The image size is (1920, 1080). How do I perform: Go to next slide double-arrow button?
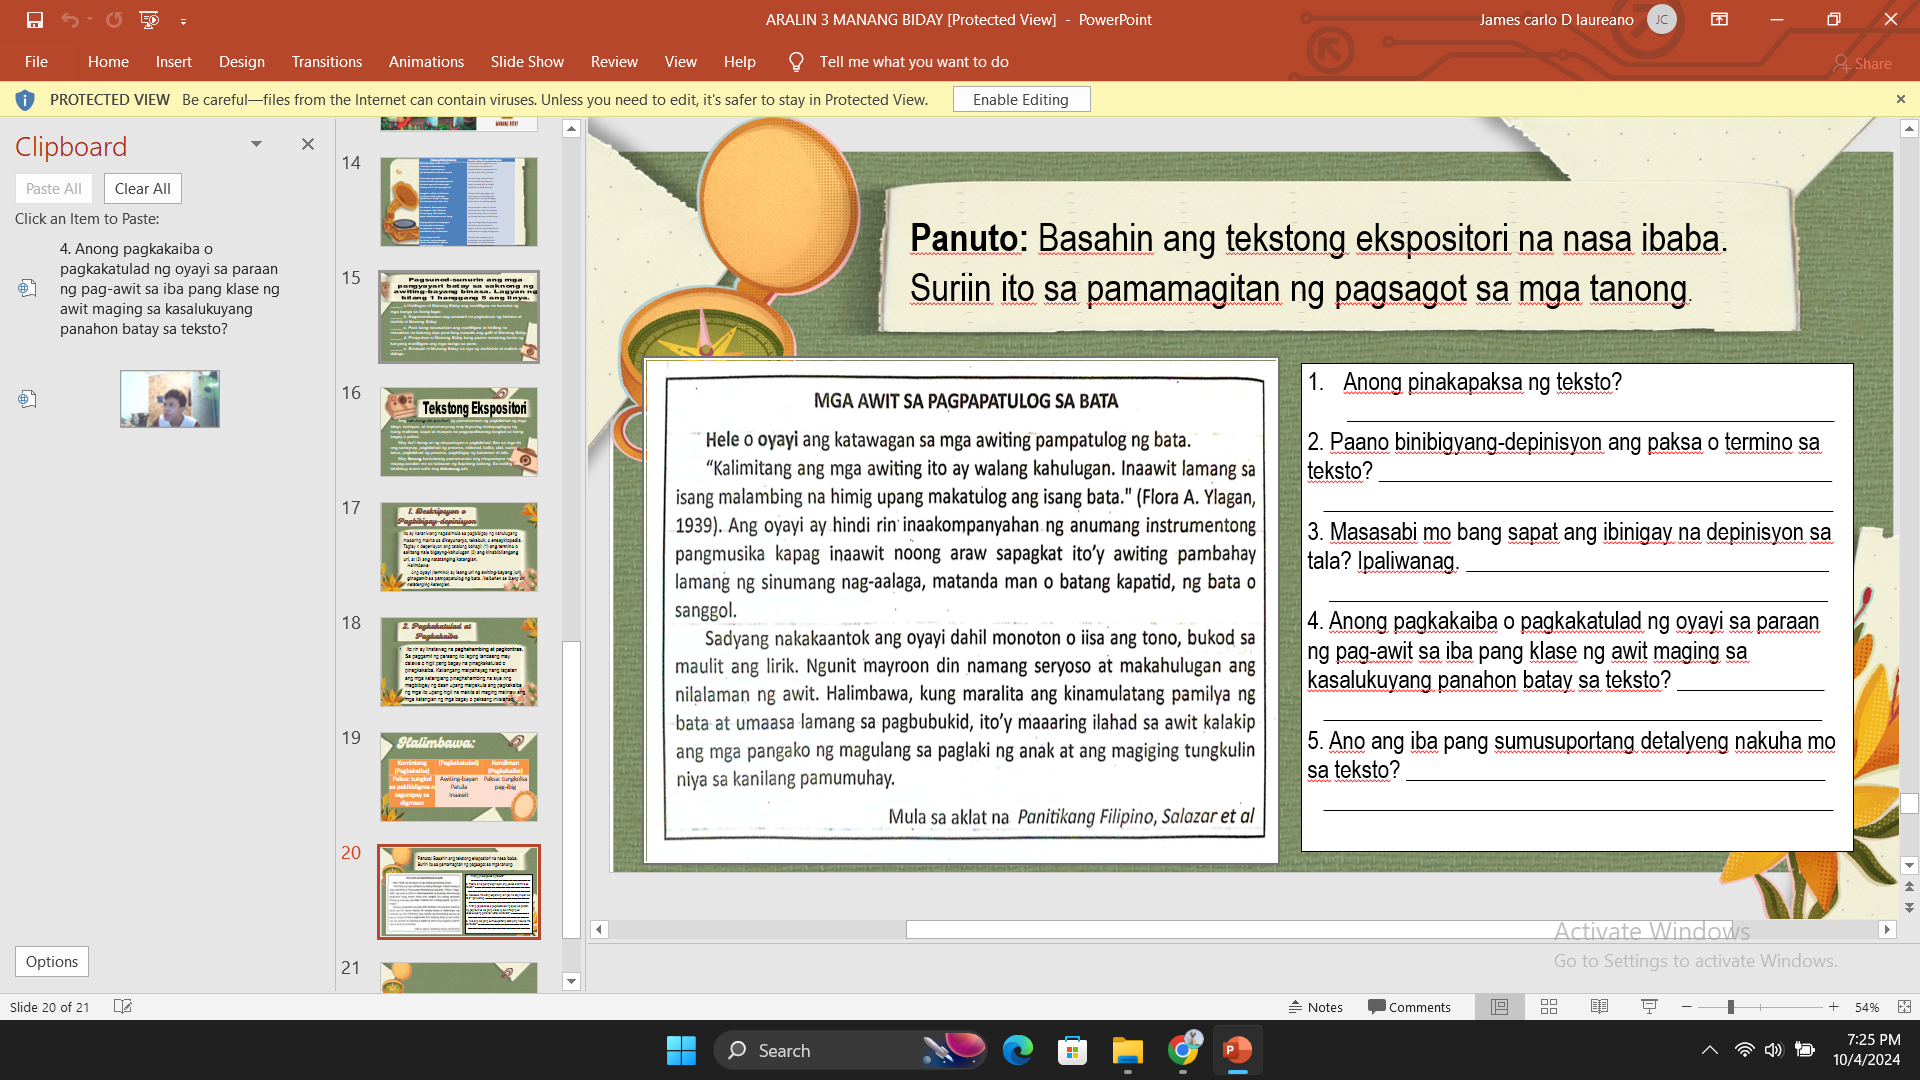(x=1909, y=908)
